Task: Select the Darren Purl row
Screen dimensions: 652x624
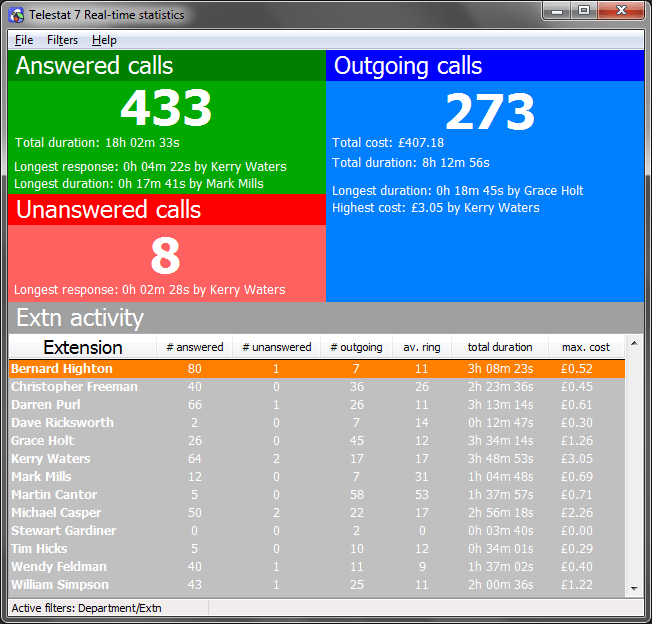Action: (317, 404)
